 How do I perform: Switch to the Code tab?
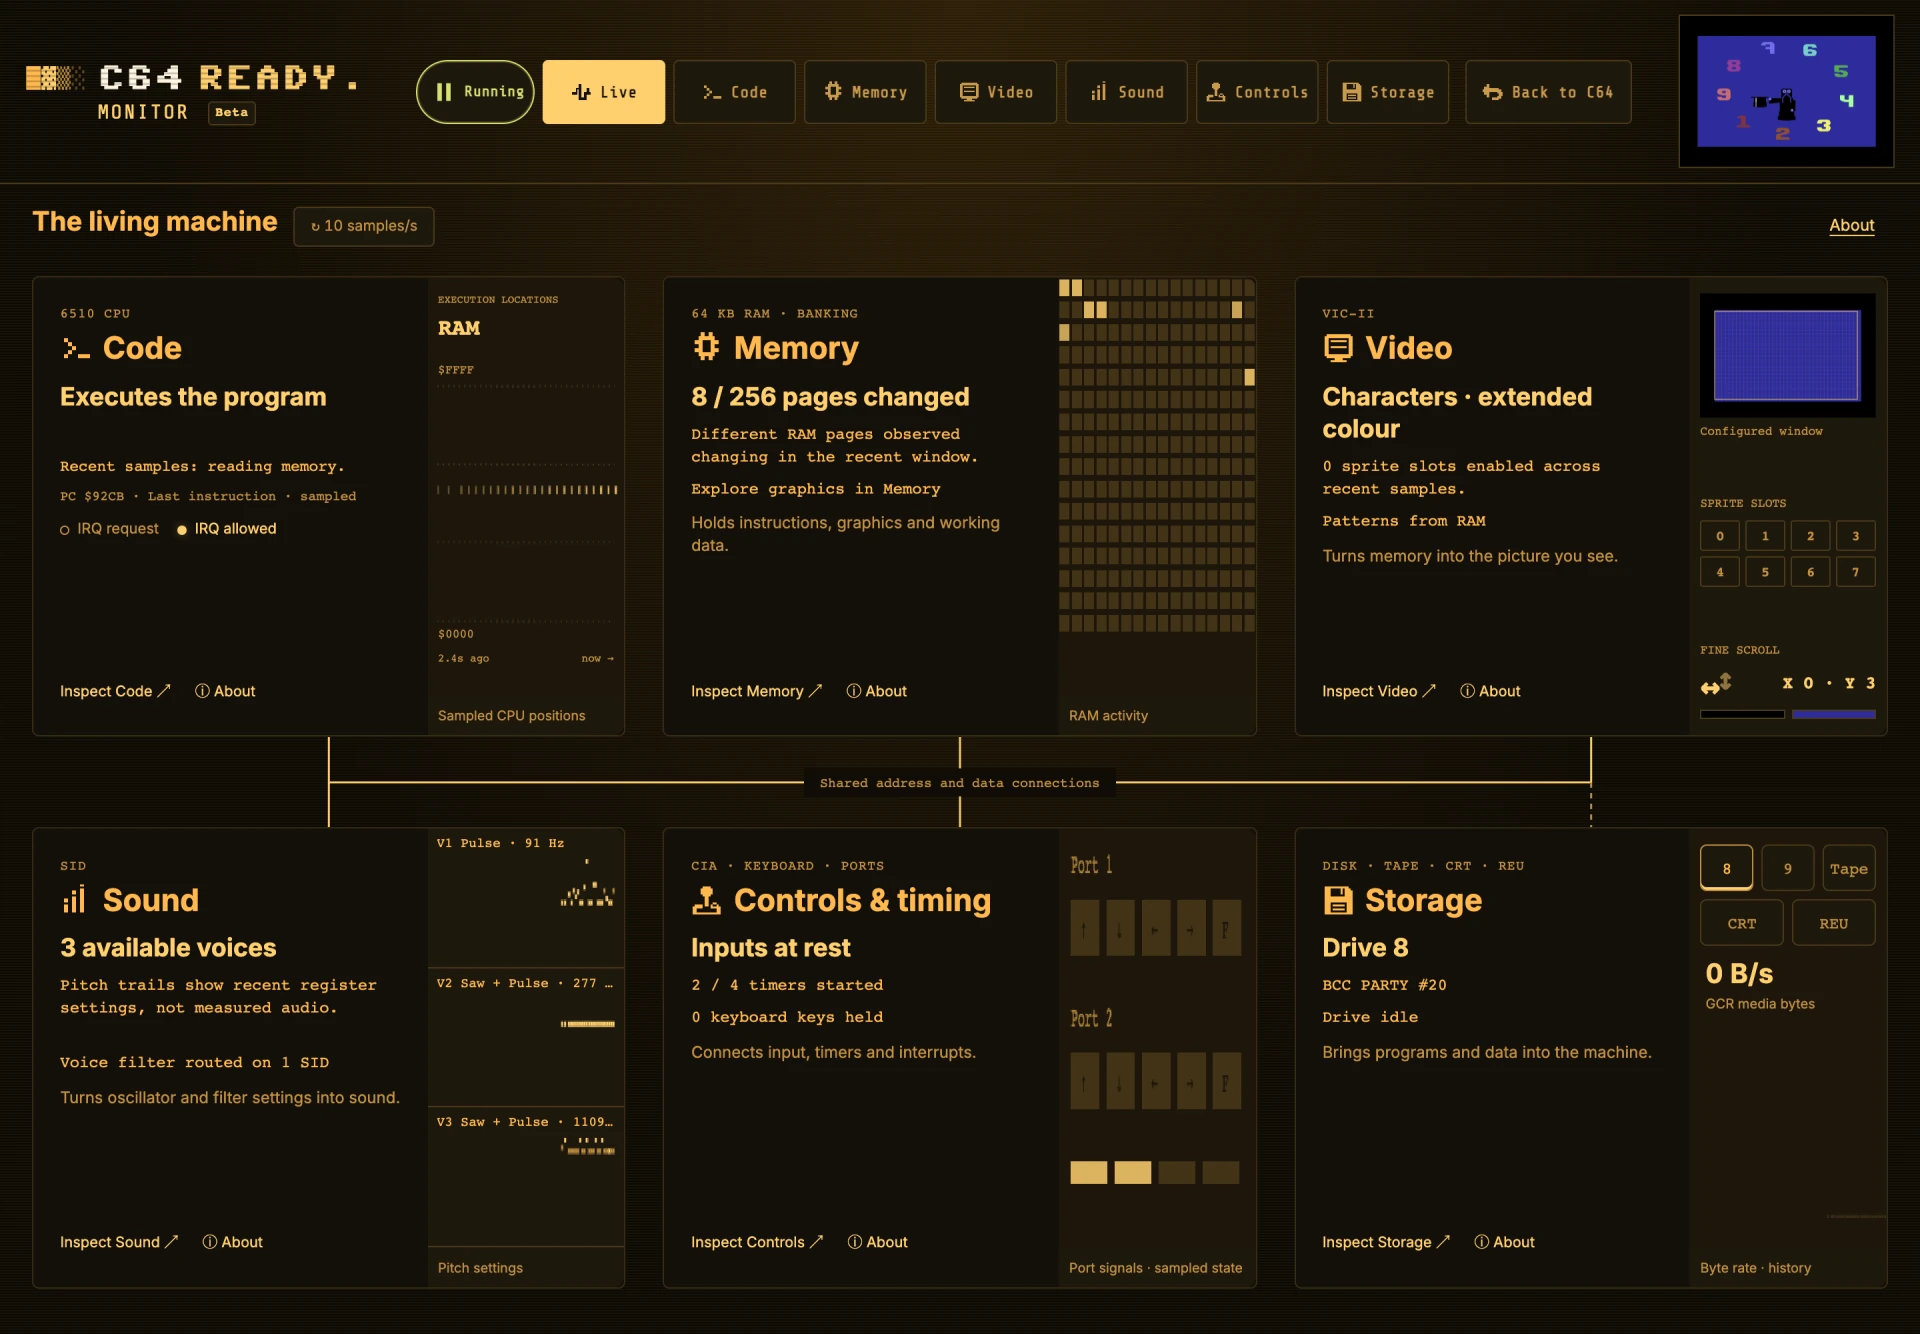(x=734, y=92)
